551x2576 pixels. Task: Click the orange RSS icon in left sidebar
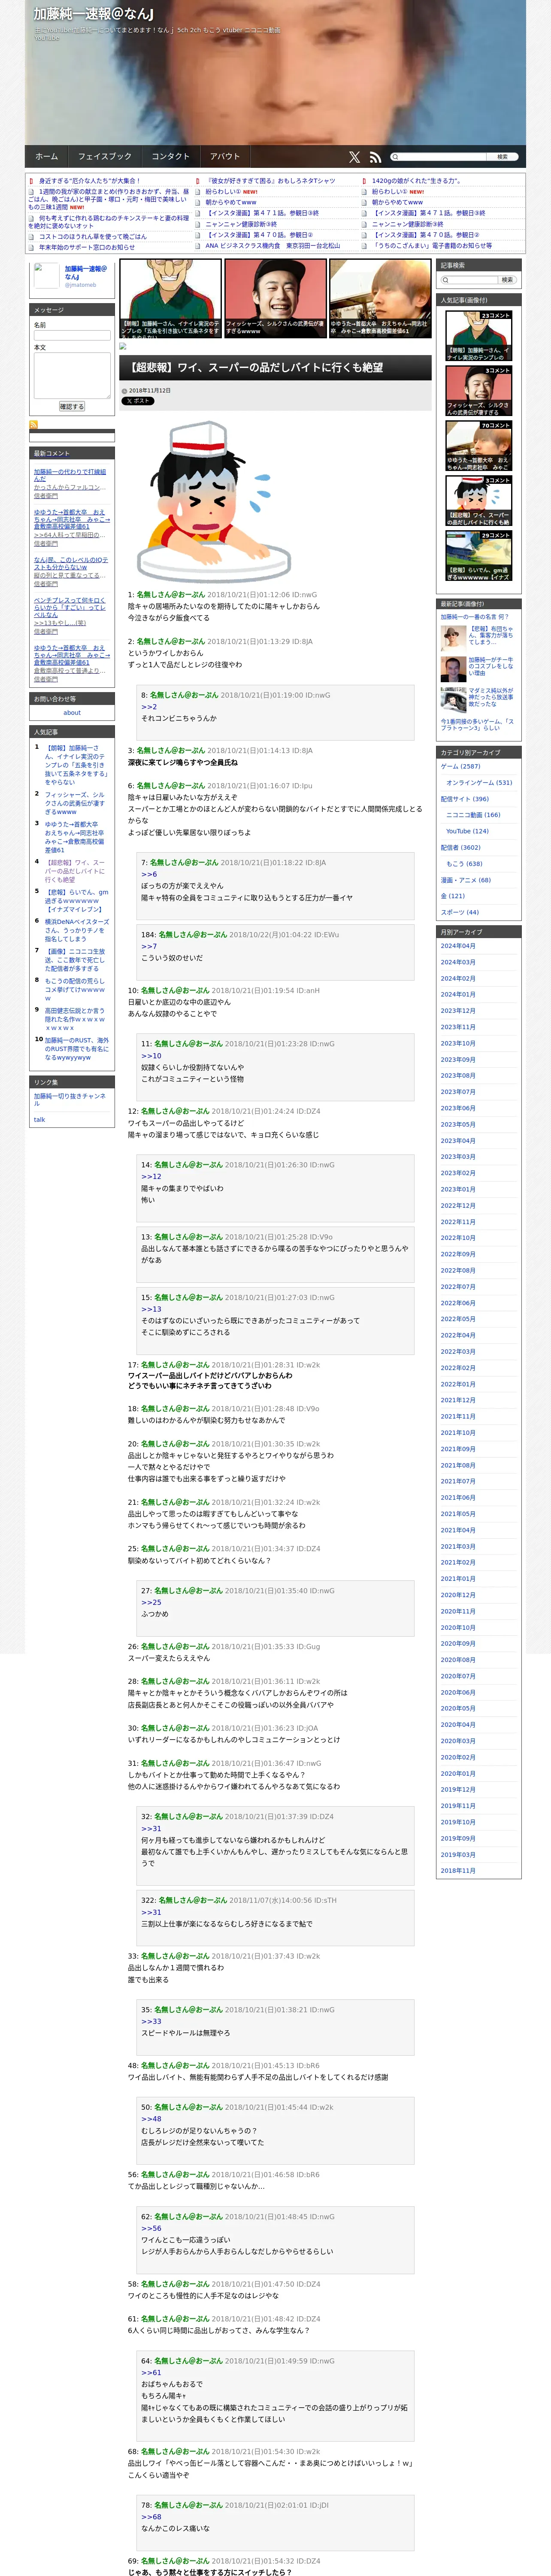(x=33, y=425)
